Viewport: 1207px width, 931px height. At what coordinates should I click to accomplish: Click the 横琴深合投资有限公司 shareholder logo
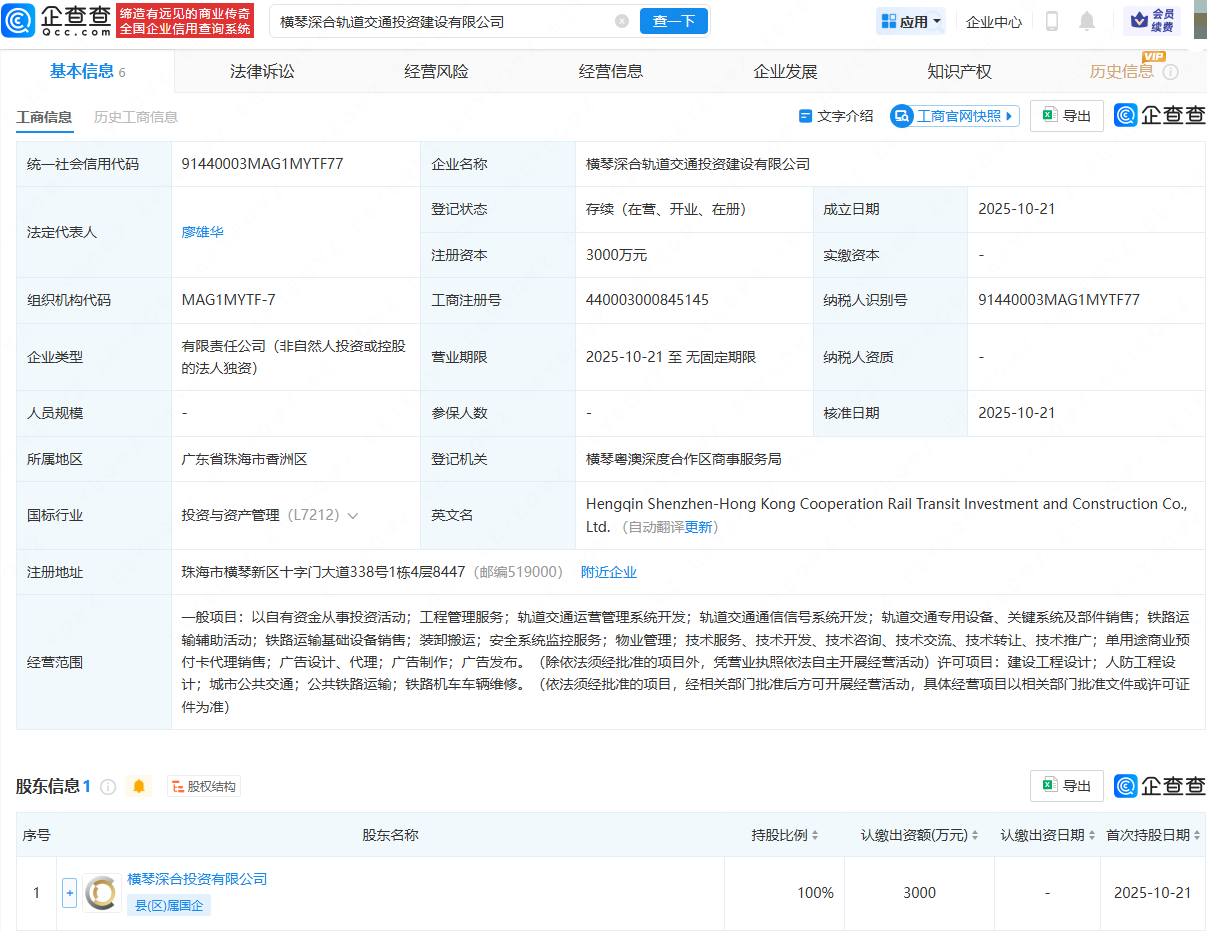(x=101, y=893)
